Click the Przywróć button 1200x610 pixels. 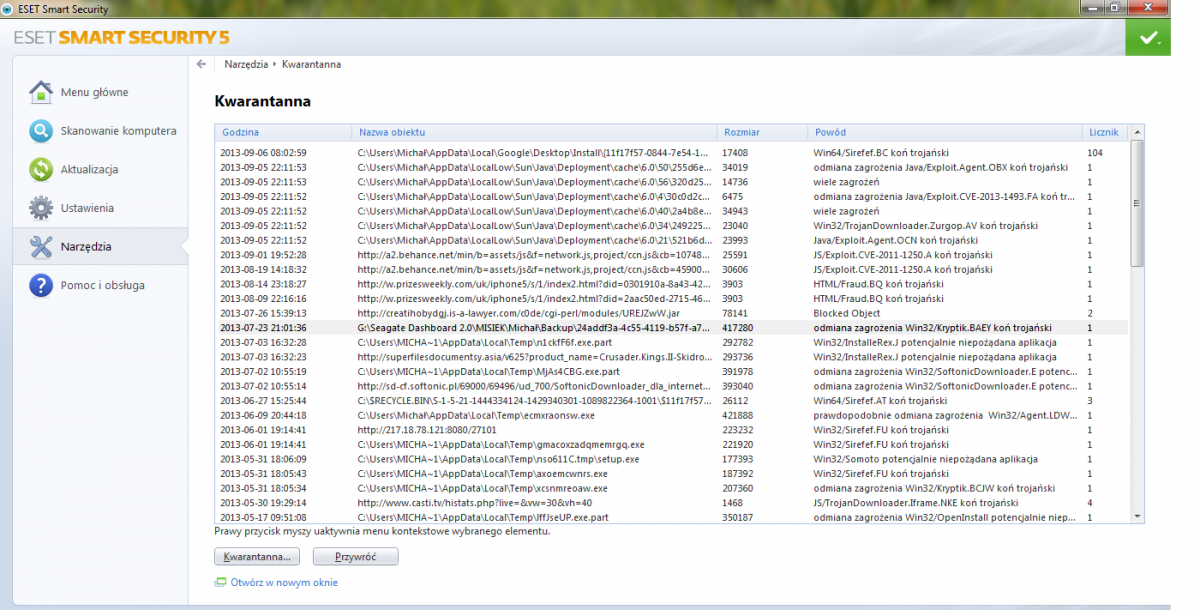(x=356, y=556)
